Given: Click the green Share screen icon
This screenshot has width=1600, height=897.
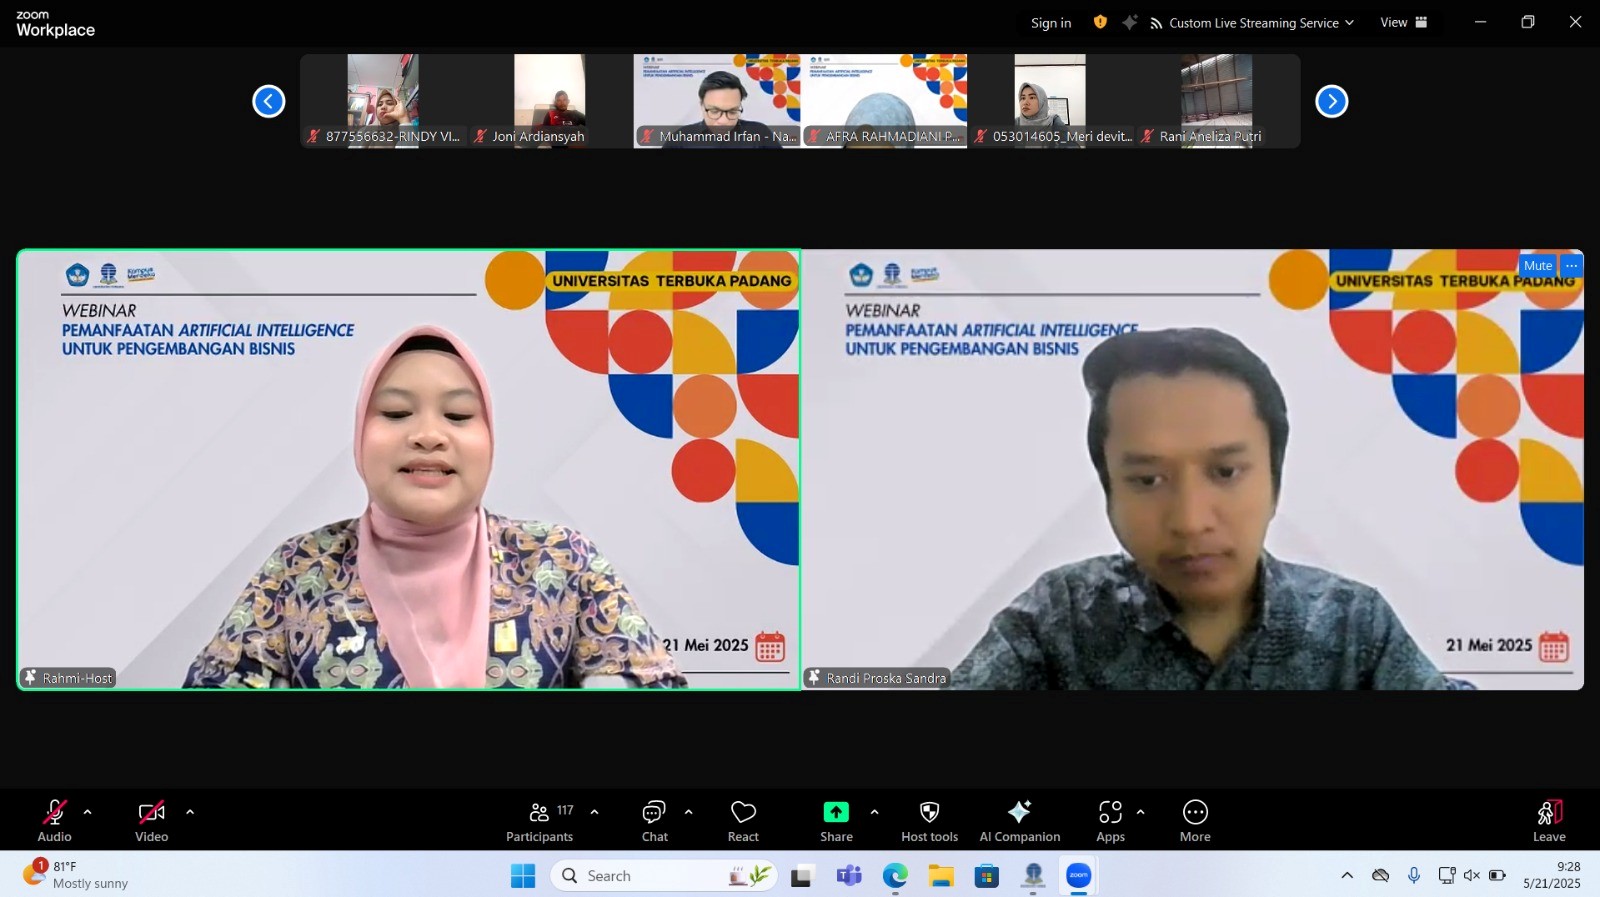Looking at the screenshot, I should click(836, 812).
